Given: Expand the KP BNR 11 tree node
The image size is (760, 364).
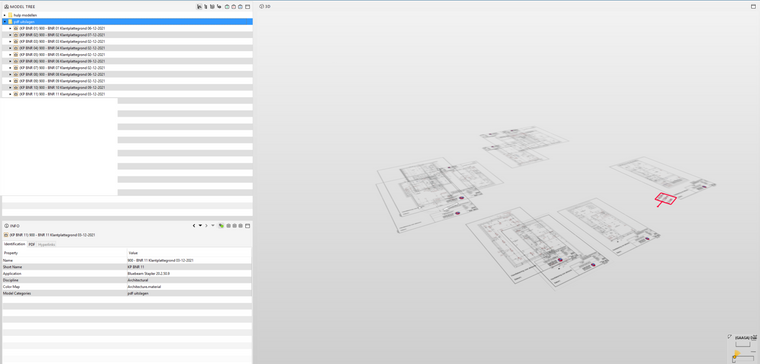Looking at the screenshot, I should coord(10,94).
